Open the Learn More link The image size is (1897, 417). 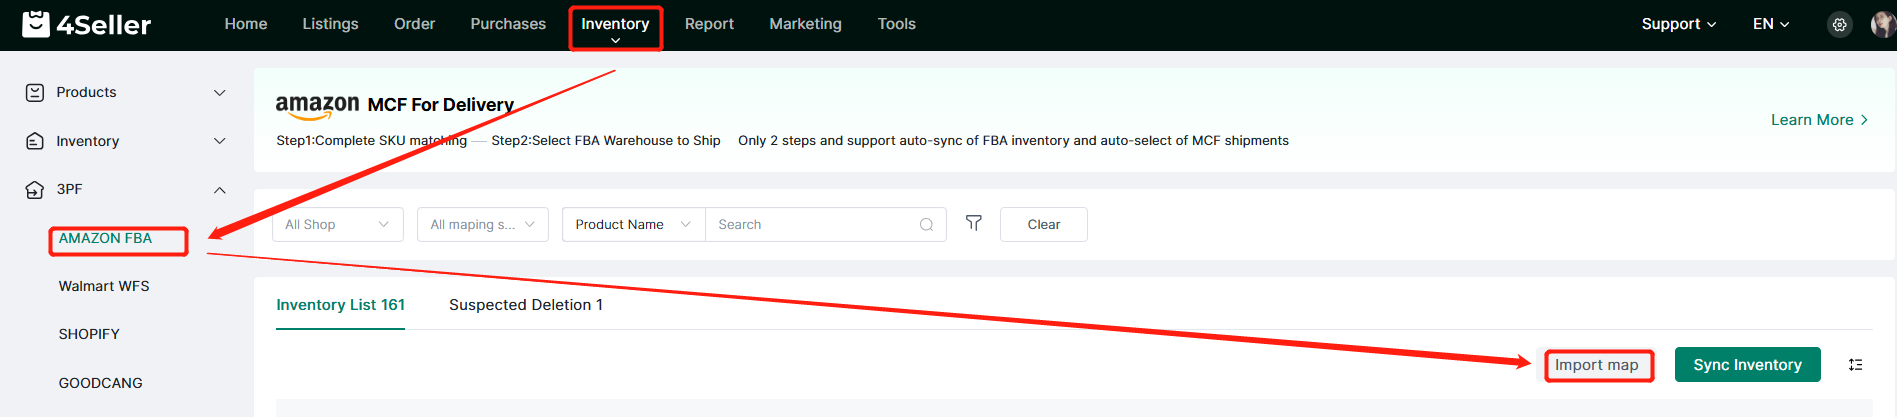click(1818, 120)
